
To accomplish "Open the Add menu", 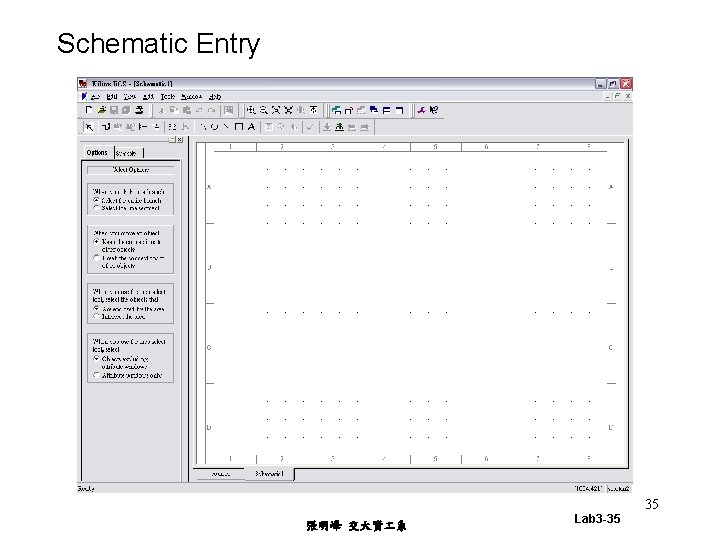I will pyautogui.click(x=148, y=96).
